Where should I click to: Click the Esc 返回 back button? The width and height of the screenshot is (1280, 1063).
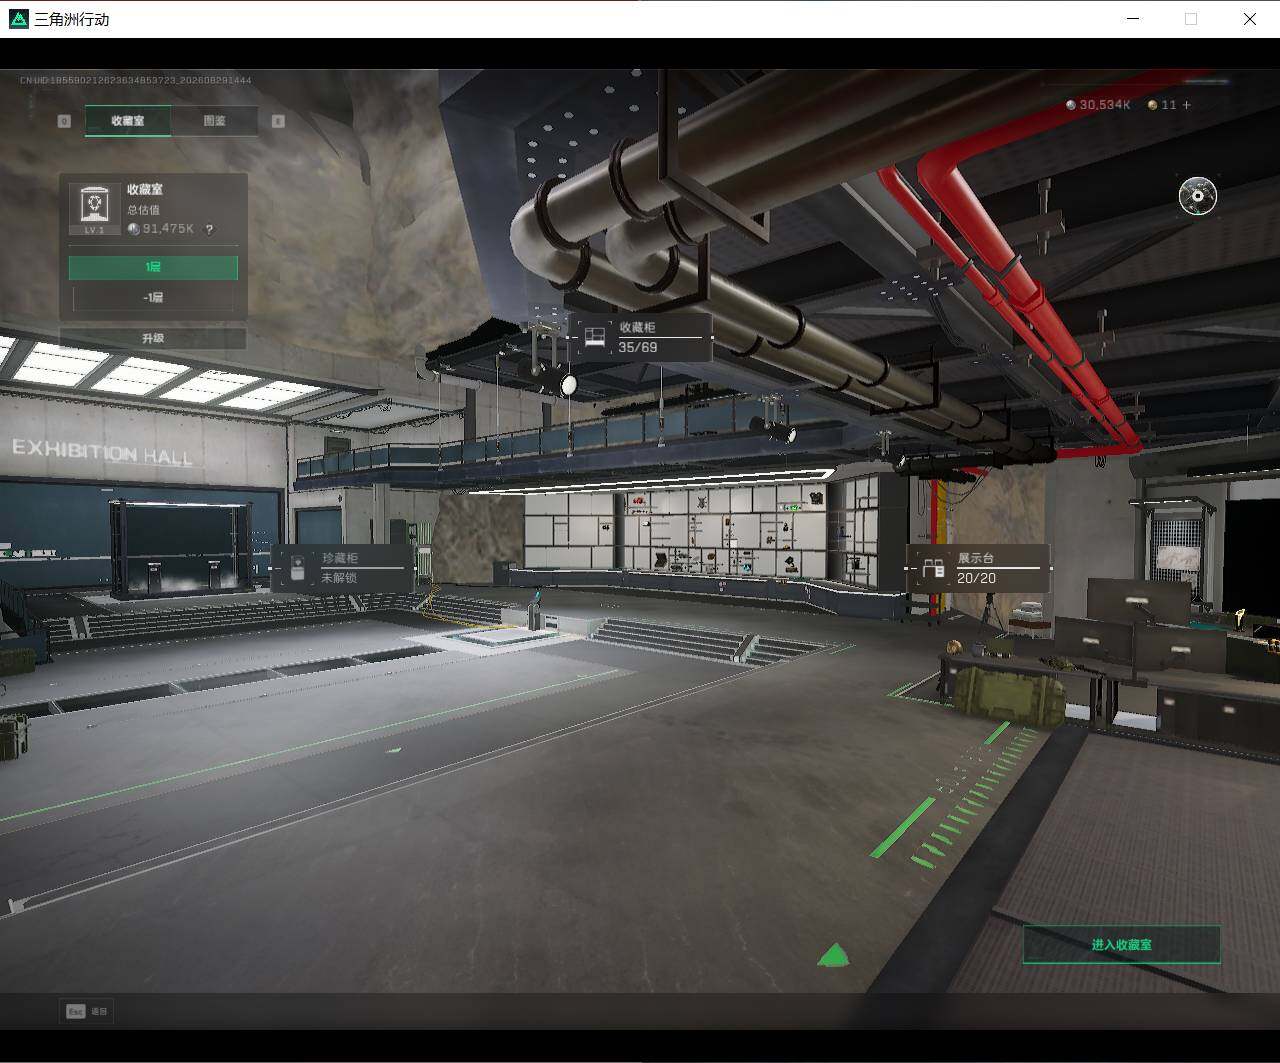point(87,1011)
